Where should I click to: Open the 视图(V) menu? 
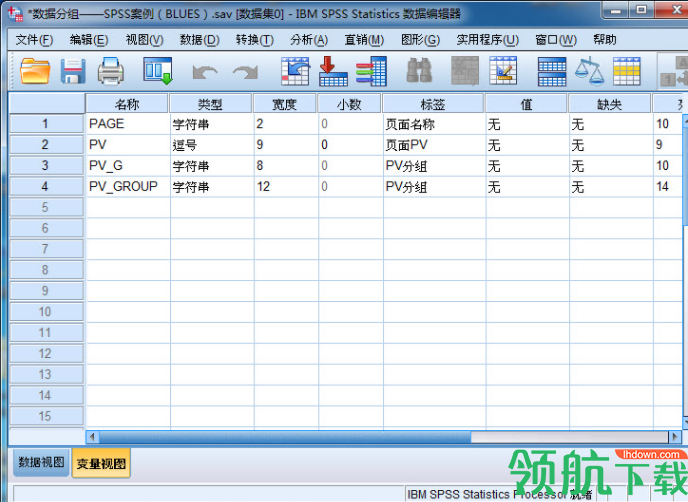[144, 40]
